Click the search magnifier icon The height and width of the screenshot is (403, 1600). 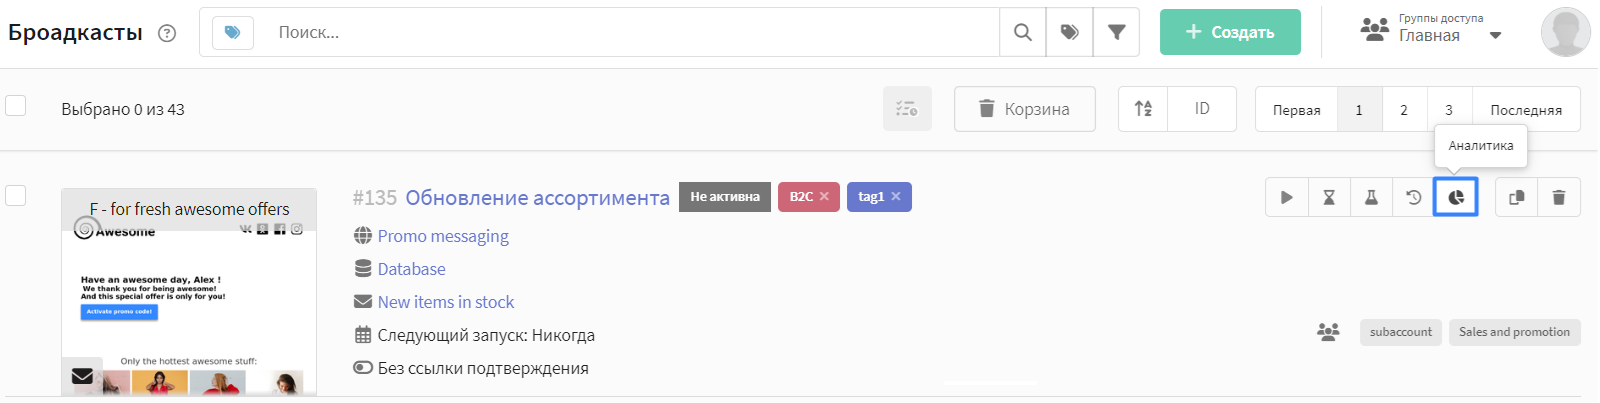1022,32
